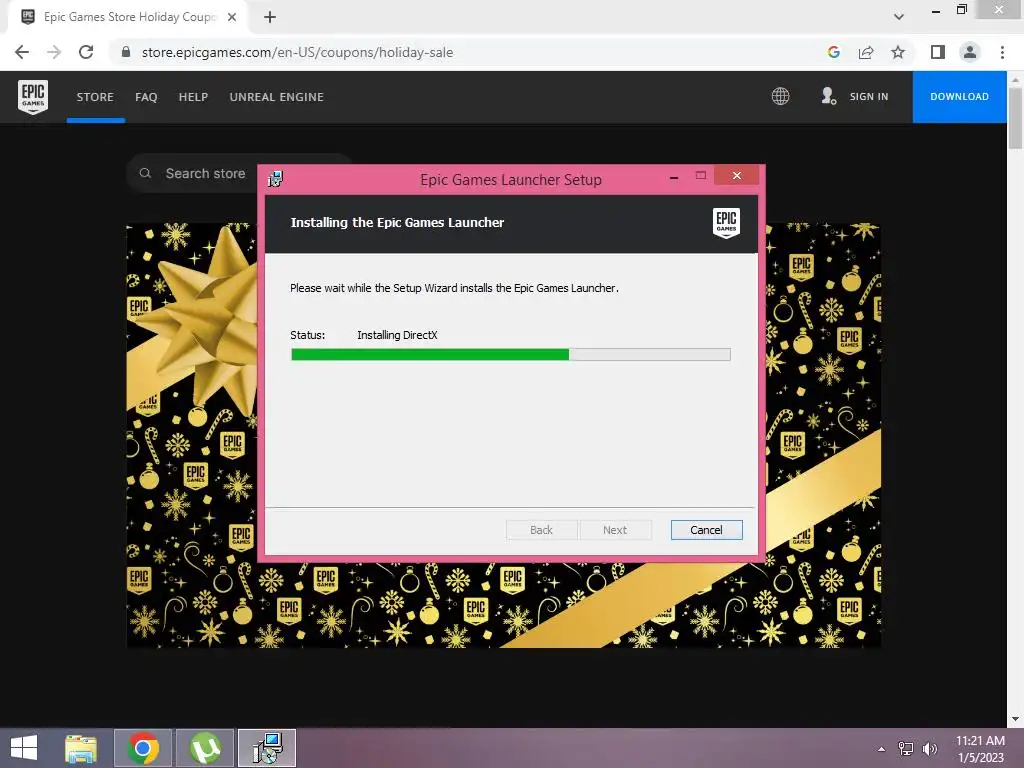This screenshot has width=1024, height=768.
Task: Click the page vertical scrollbar thumb
Action: pyautogui.click(x=1015, y=118)
